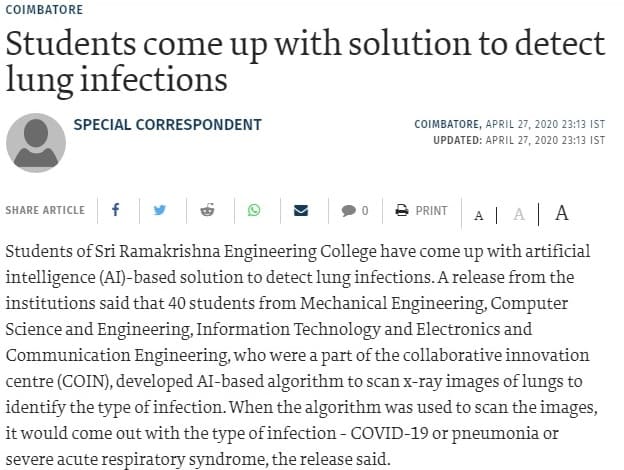
Task: Open the COIMBATORE section link above headline
Action: (44, 10)
